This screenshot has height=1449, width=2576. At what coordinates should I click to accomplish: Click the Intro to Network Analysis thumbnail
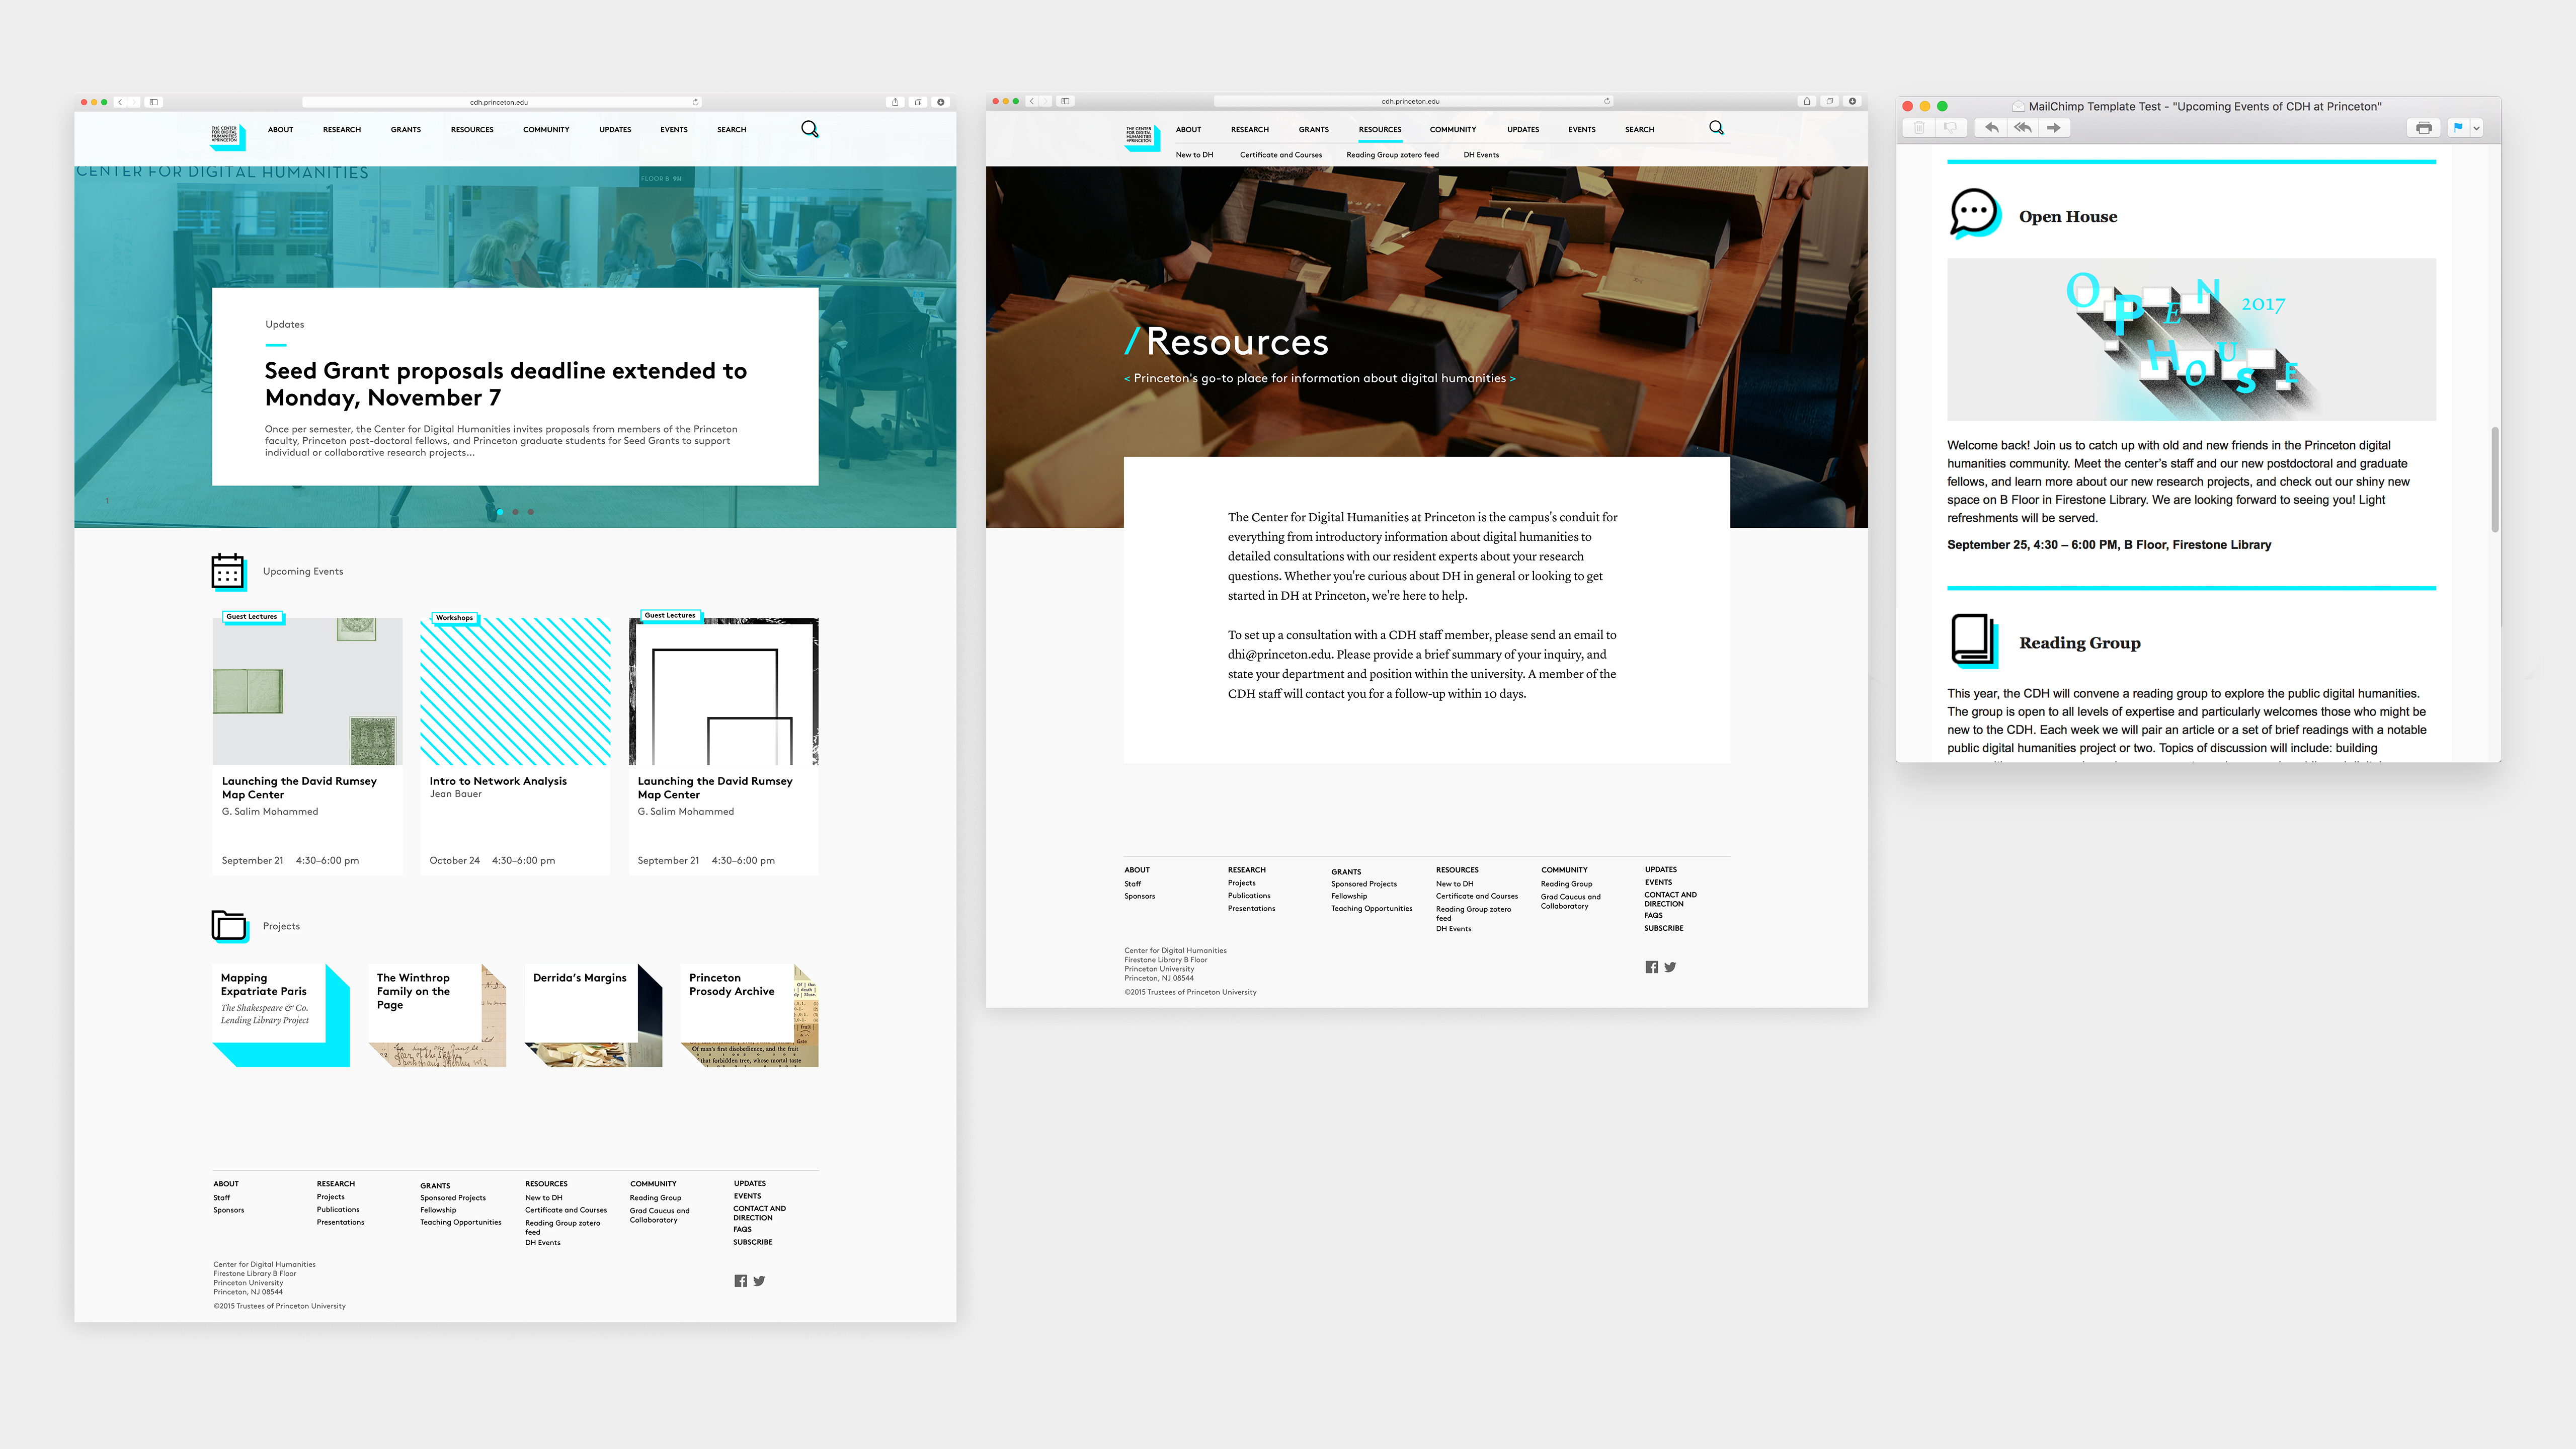pos(514,691)
